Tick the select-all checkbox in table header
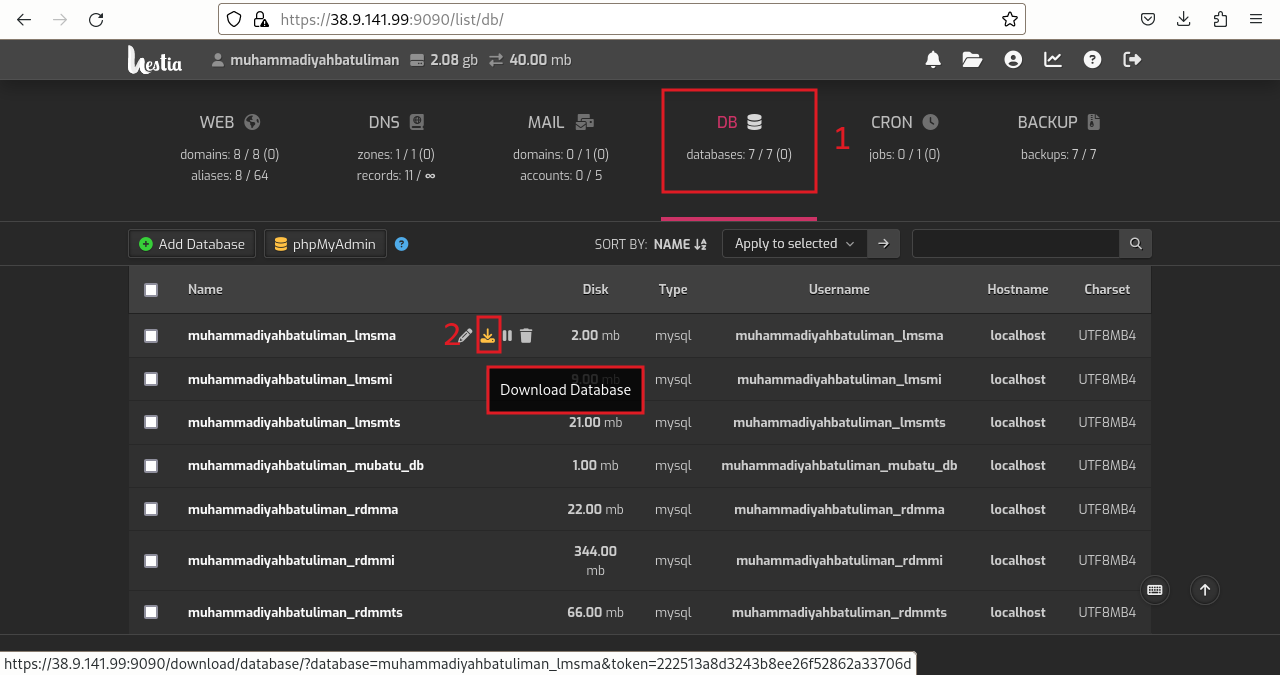Image resolution: width=1280 pixels, height=675 pixels. tap(151, 290)
